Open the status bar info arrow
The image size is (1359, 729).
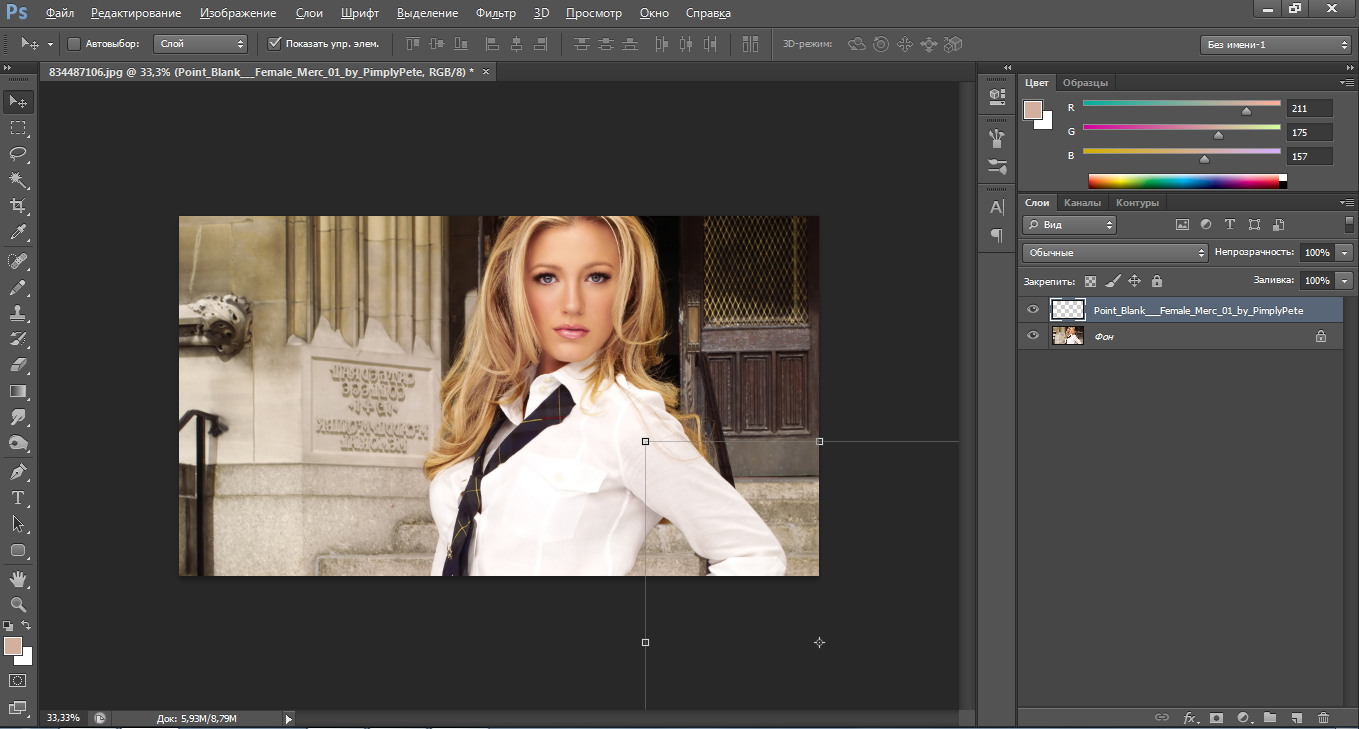click(289, 718)
